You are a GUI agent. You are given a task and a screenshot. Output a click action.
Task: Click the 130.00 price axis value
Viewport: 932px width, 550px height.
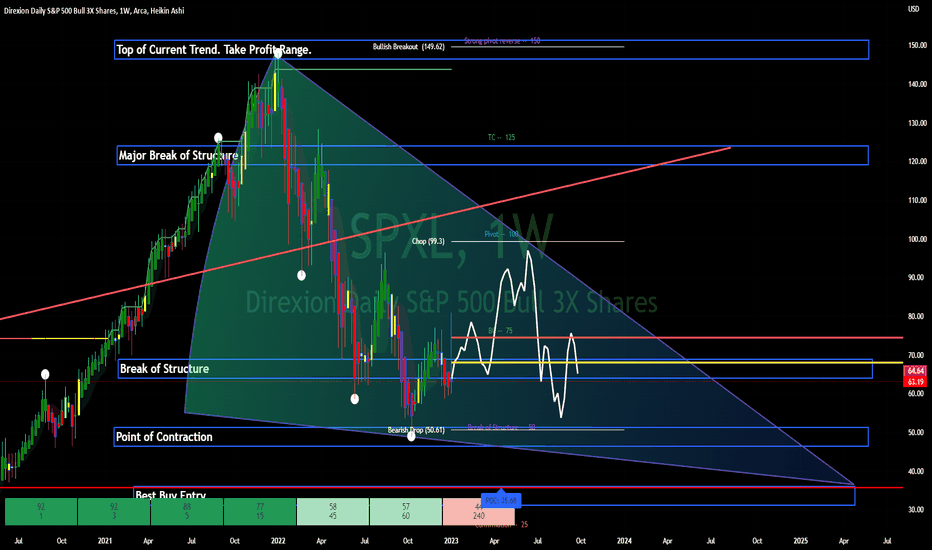[x=917, y=123]
